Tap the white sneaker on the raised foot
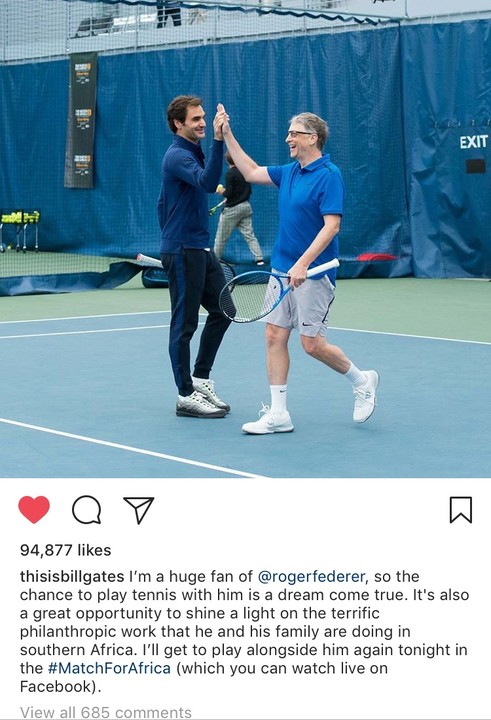 point(366,396)
